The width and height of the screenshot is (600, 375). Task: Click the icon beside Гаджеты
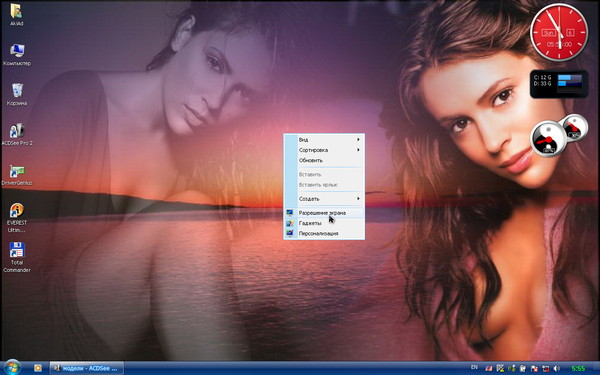[290, 223]
